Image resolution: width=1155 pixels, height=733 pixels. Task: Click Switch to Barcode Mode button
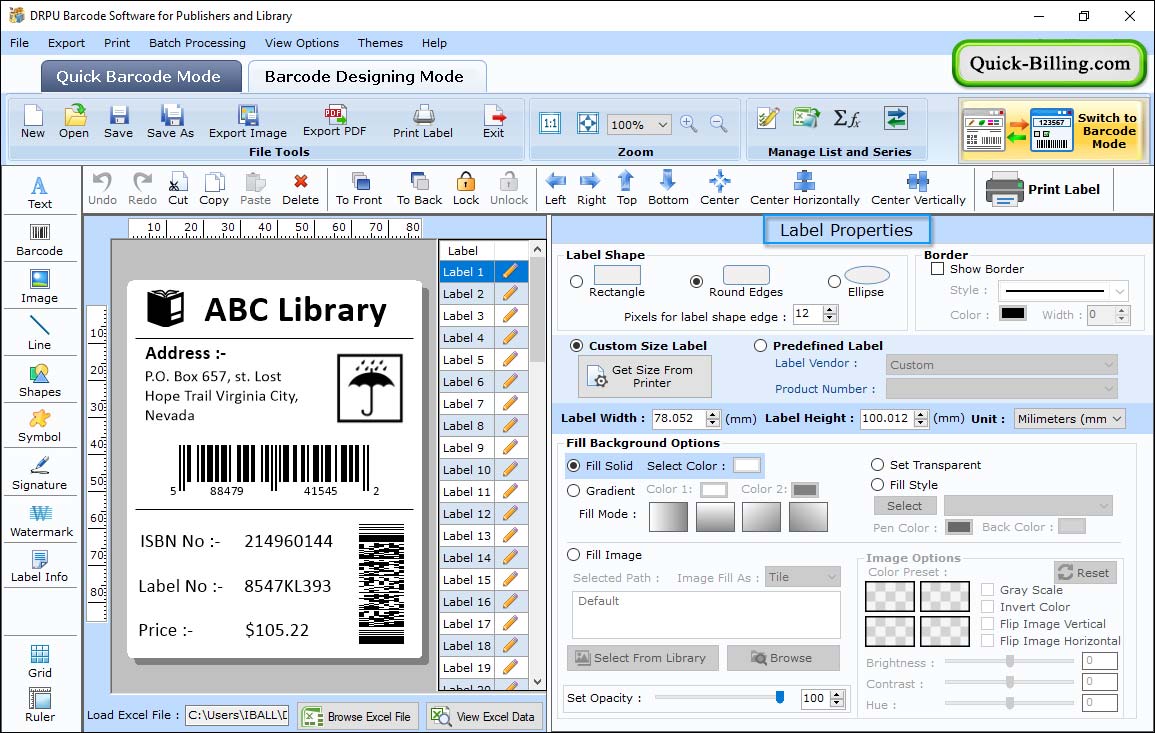tap(1053, 130)
